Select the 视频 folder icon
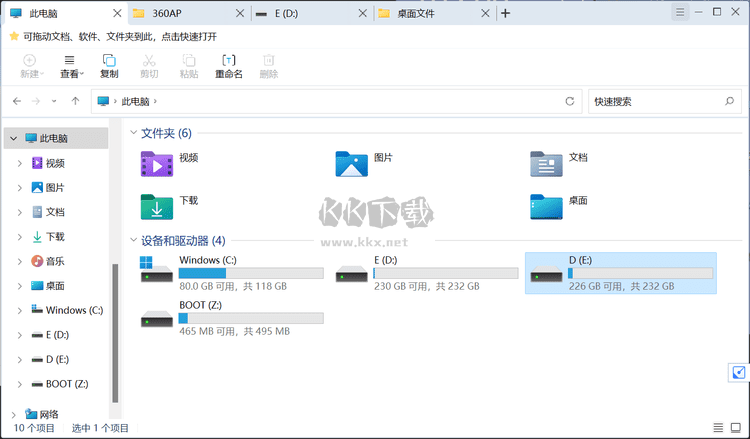 point(157,164)
